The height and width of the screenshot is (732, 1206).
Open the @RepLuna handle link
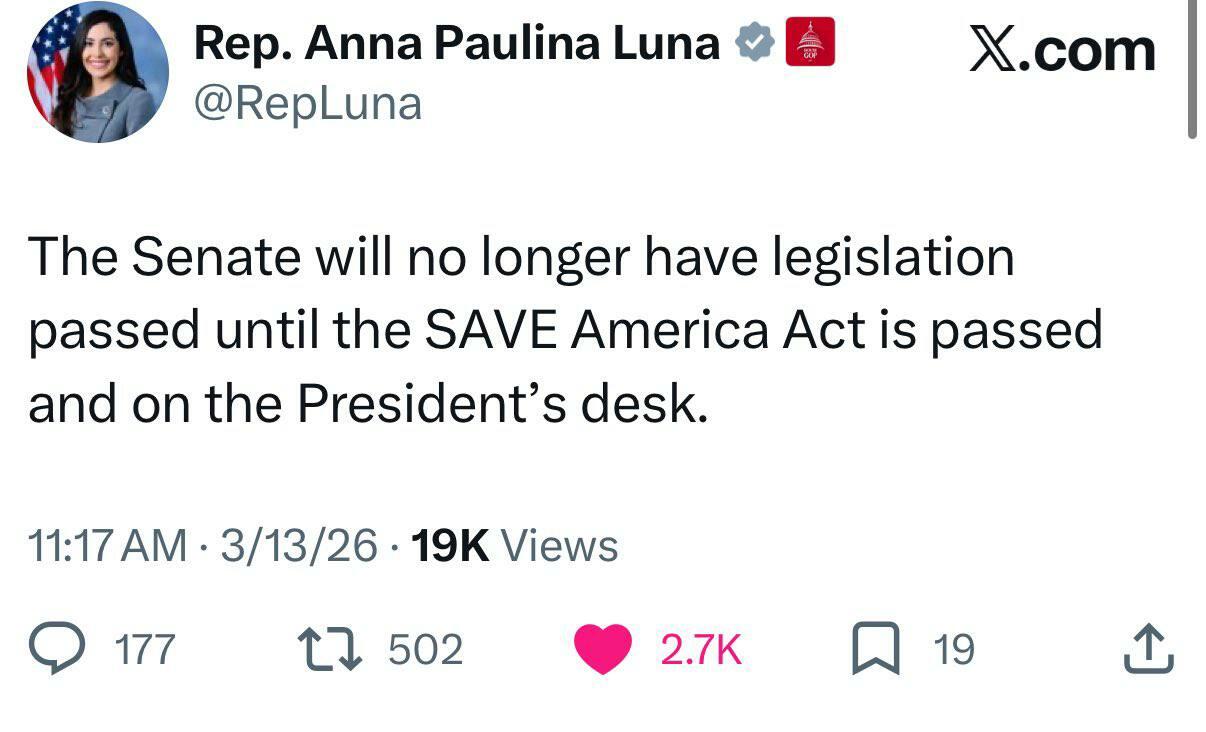coord(307,103)
